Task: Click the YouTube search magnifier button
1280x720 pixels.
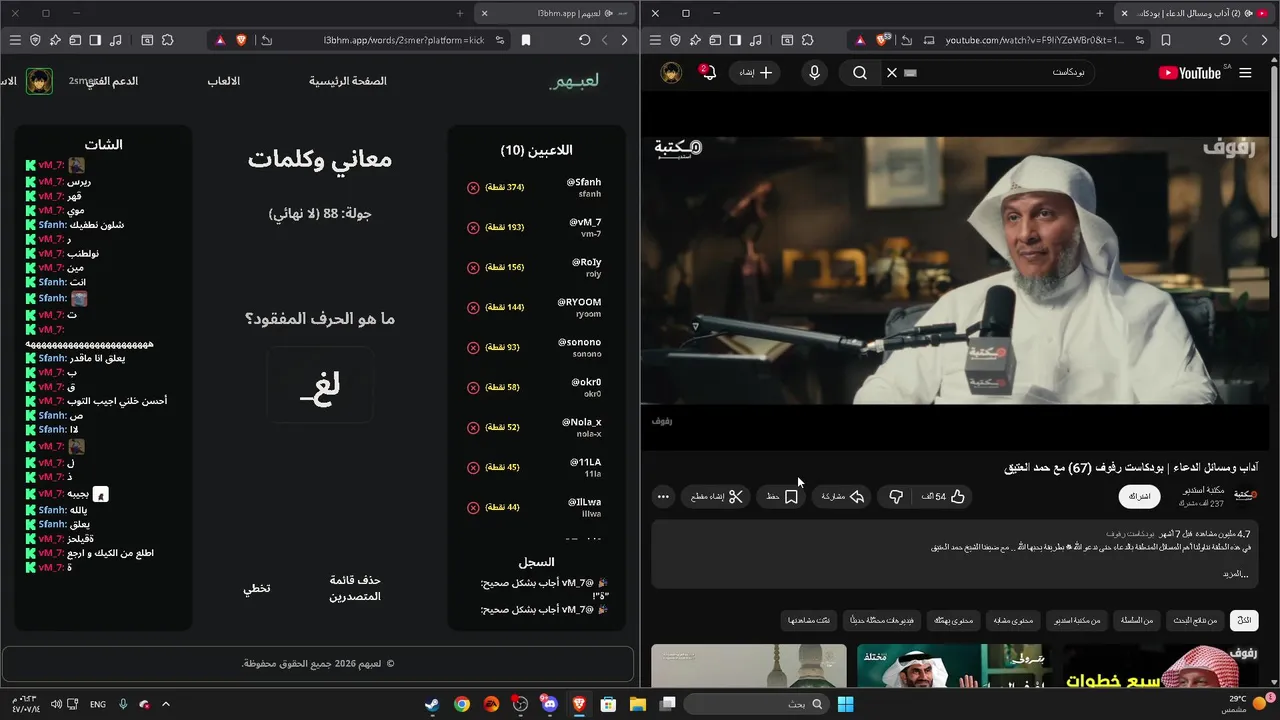Action: (860, 73)
